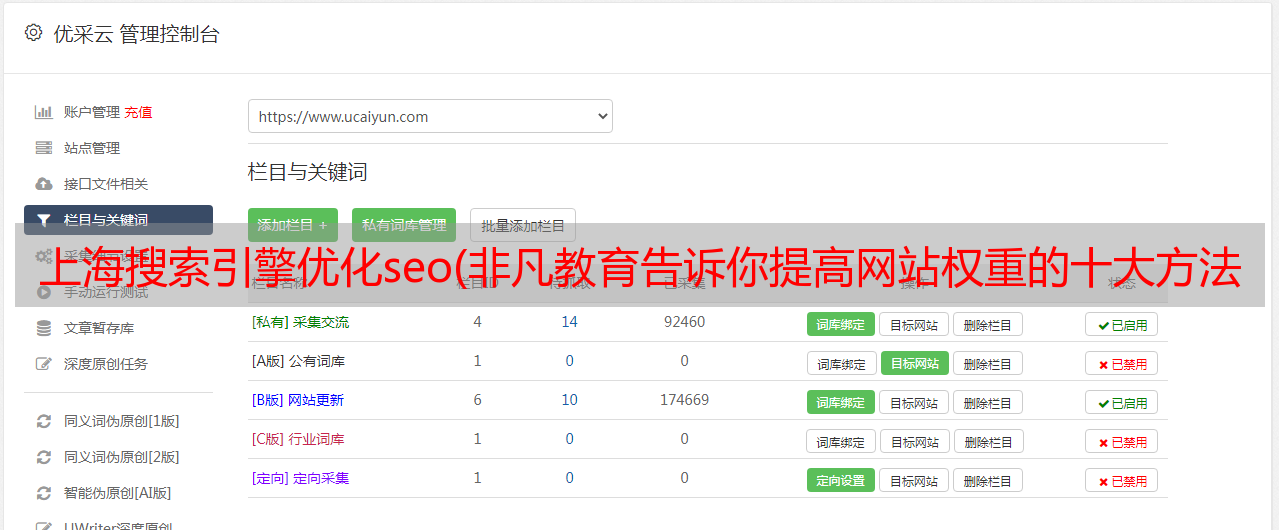Open the site URL dropdown ucaiyun.com
Image resolution: width=1279 pixels, height=530 pixels.
point(430,116)
